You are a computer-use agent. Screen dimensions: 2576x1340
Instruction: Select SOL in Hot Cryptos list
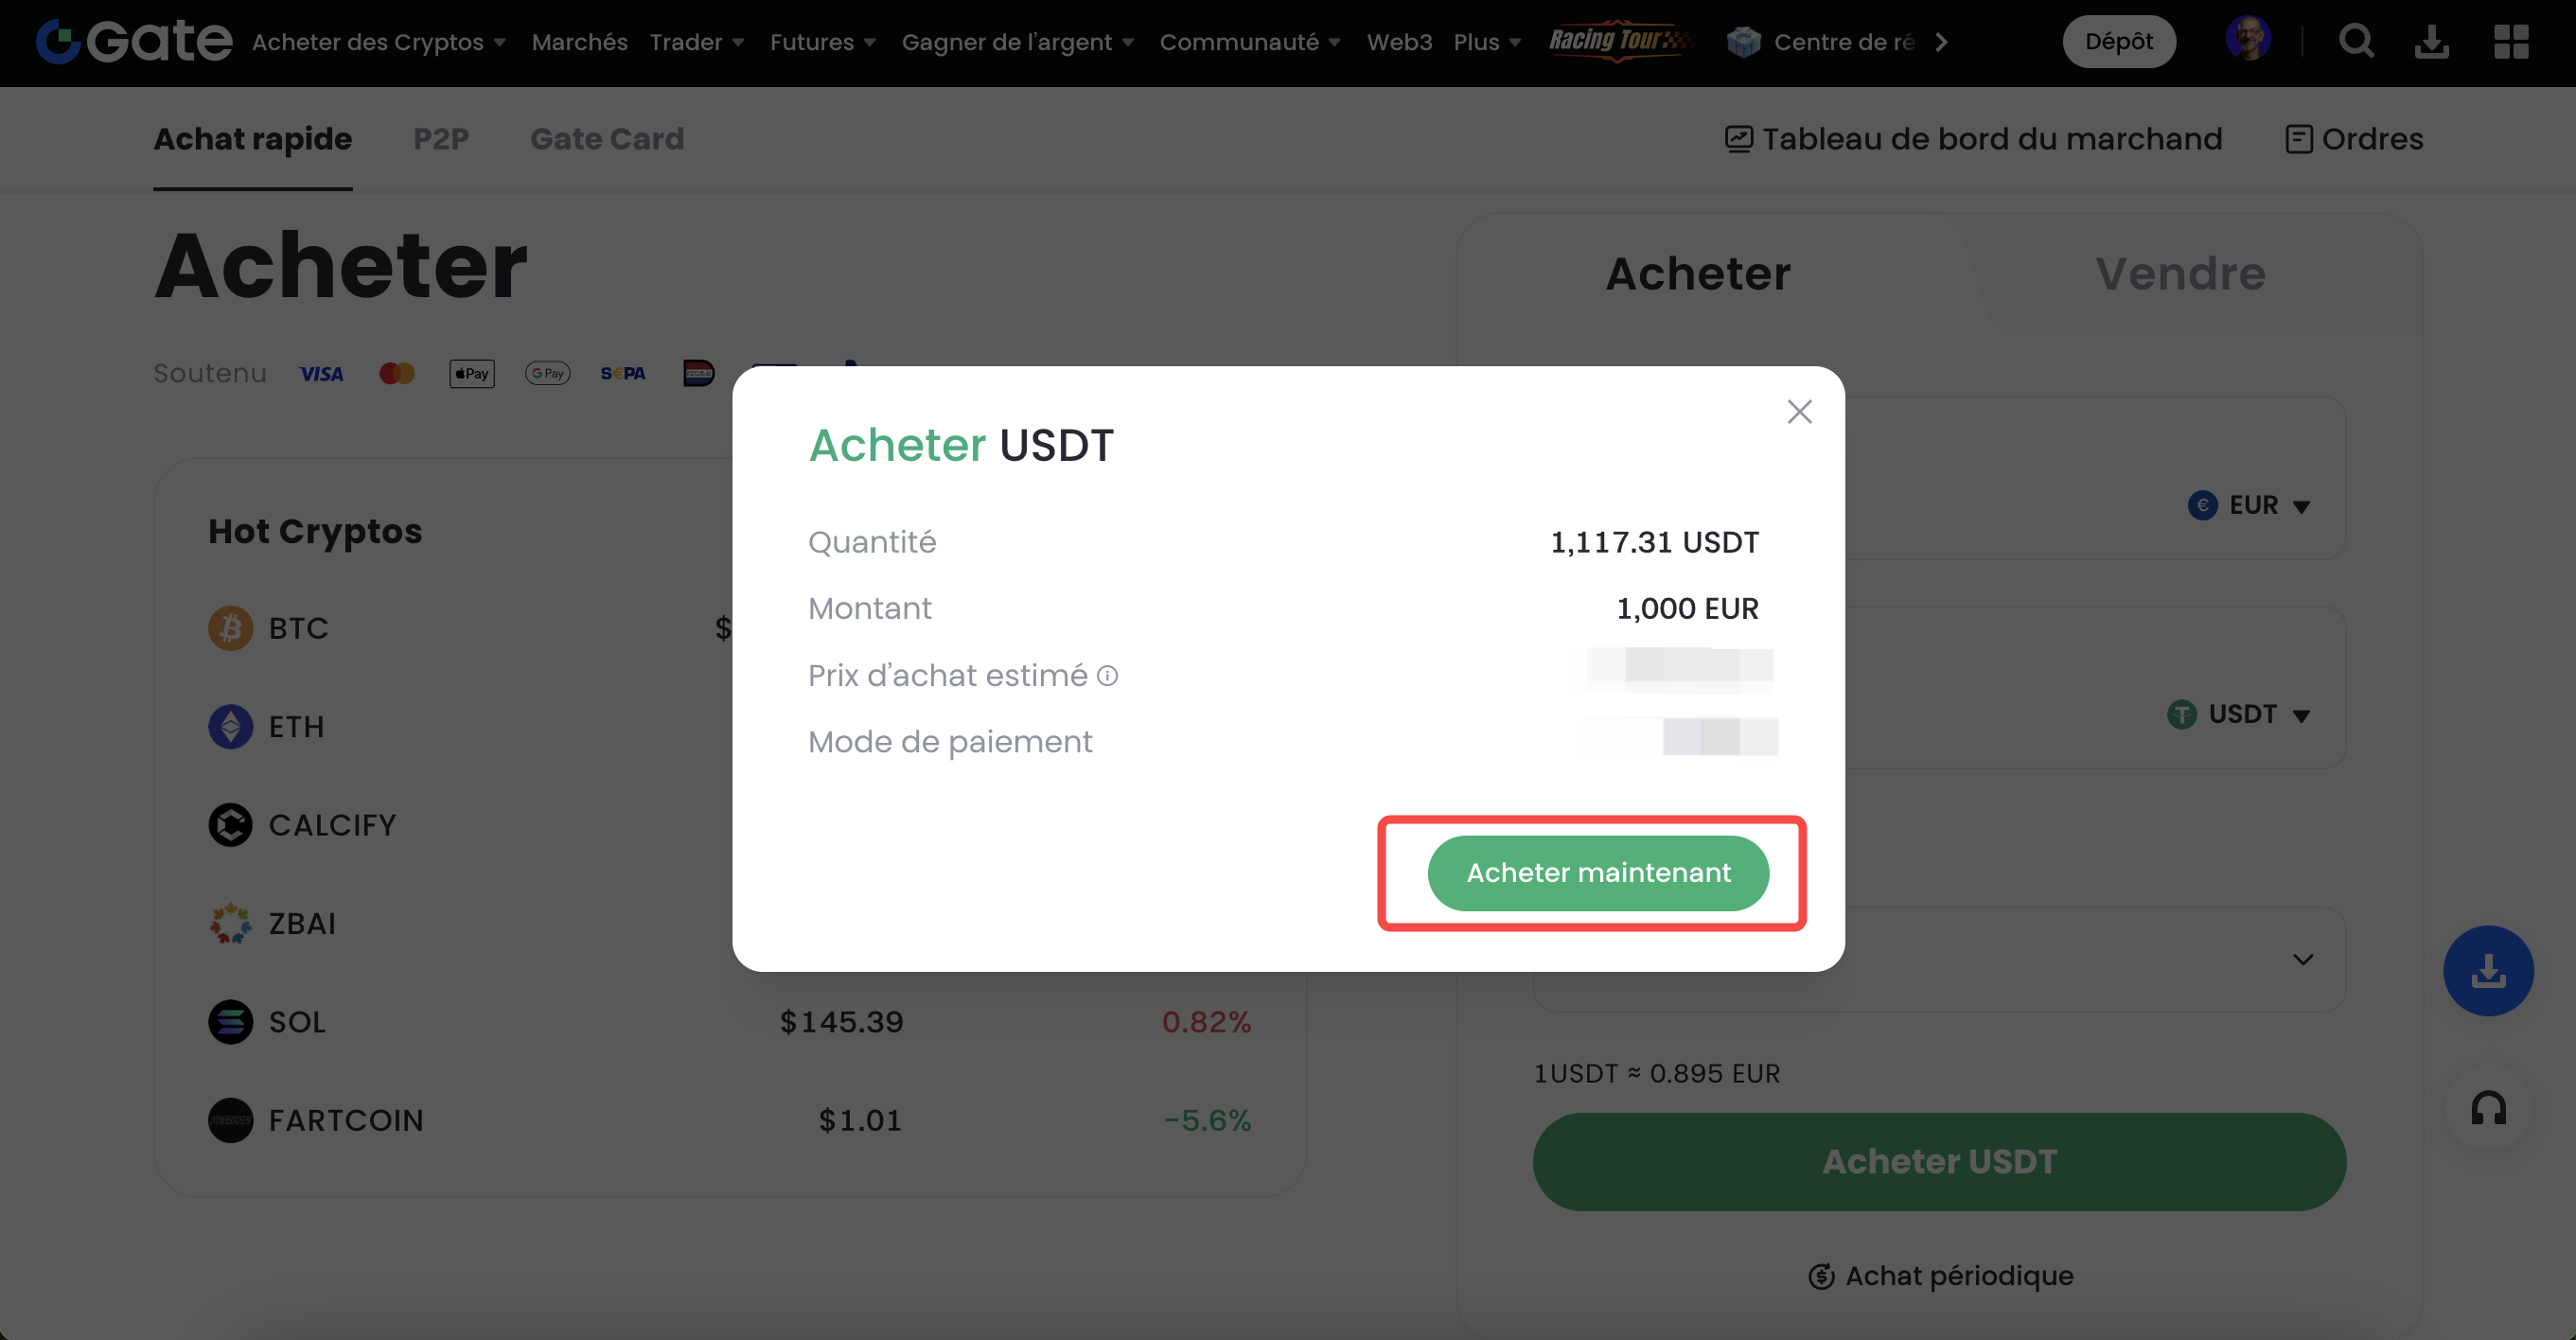(x=297, y=1022)
